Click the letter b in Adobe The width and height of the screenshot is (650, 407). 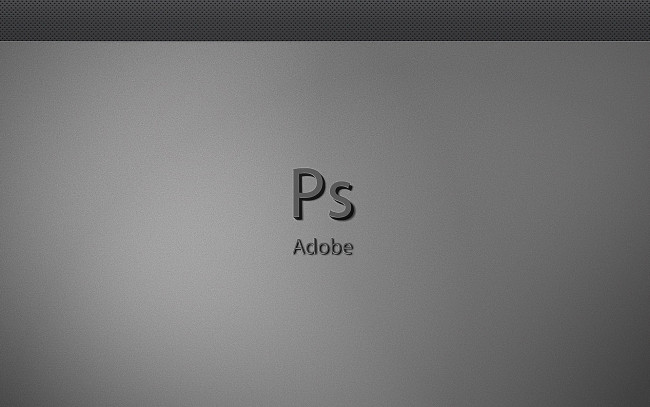[x=334, y=248]
